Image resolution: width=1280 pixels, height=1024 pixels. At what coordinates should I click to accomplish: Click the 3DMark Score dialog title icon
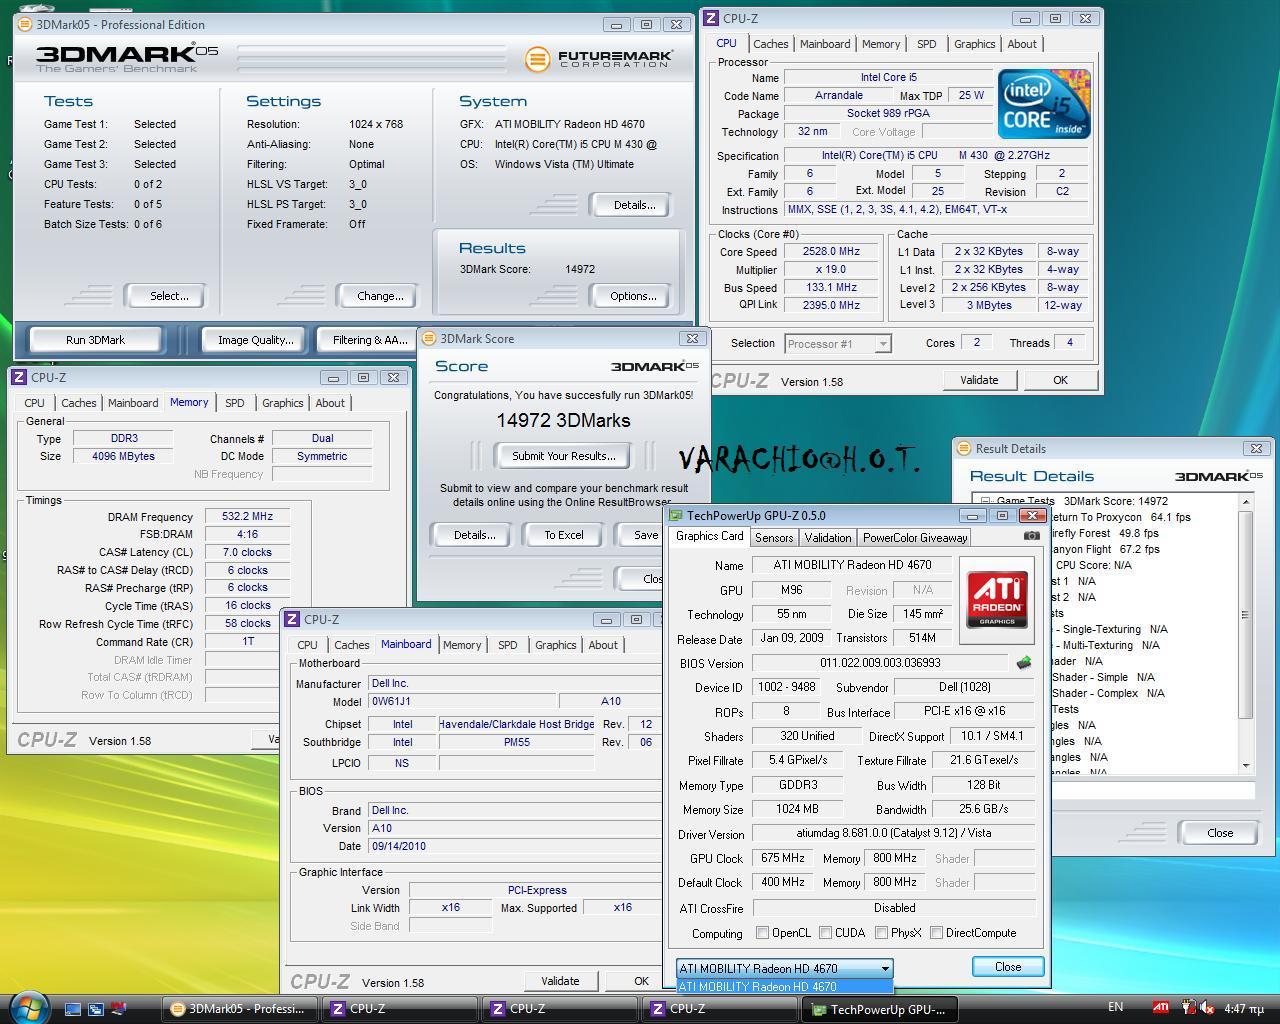click(x=429, y=339)
